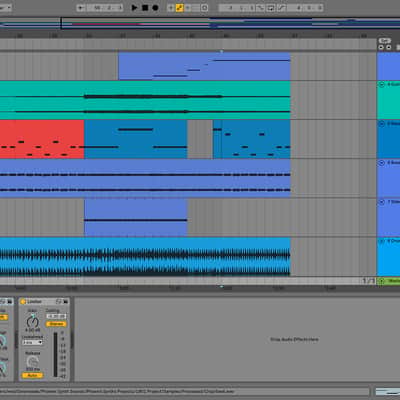Toggle the Punch-In switch
The height and width of the screenshot is (400, 400).
[x=260, y=8]
